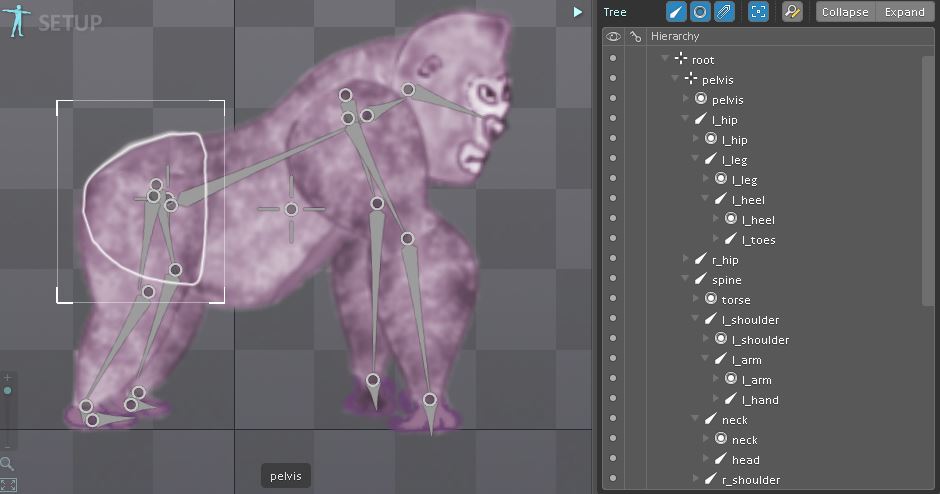Select the root node crosshair icon

coord(680,59)
